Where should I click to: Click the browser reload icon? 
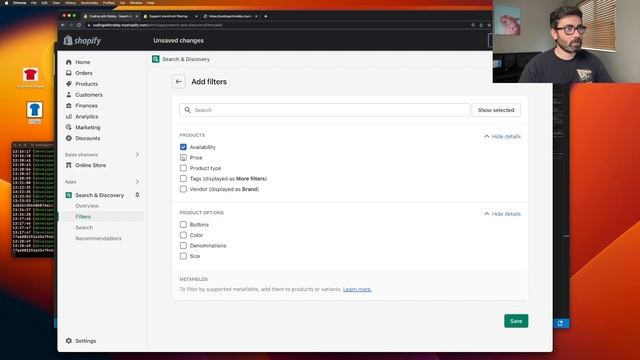(x=79, y=25)
